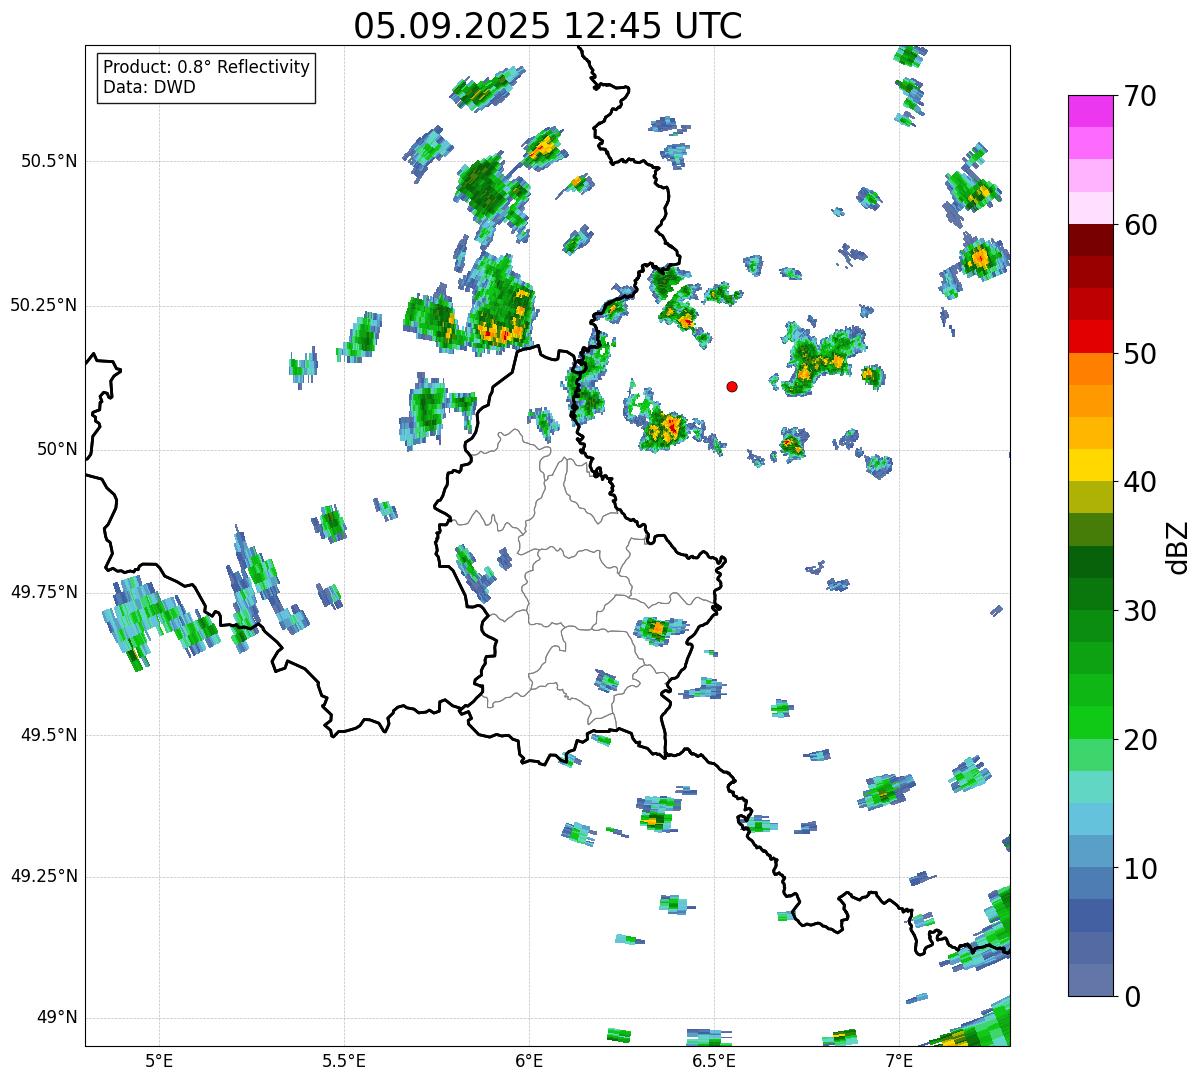Click the 5.5°E longitude label
Screen dimensions: 1202x1081
click(344, 1061)
